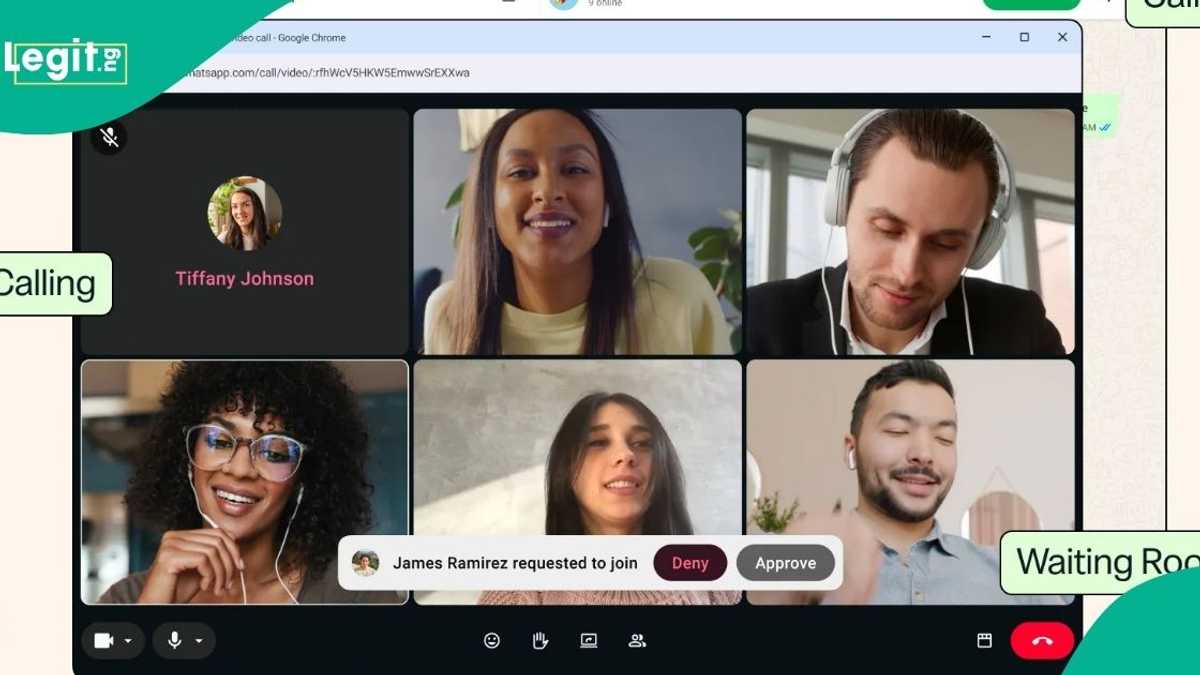
Task: Open the participants list icon
Action: coord(637,641)
